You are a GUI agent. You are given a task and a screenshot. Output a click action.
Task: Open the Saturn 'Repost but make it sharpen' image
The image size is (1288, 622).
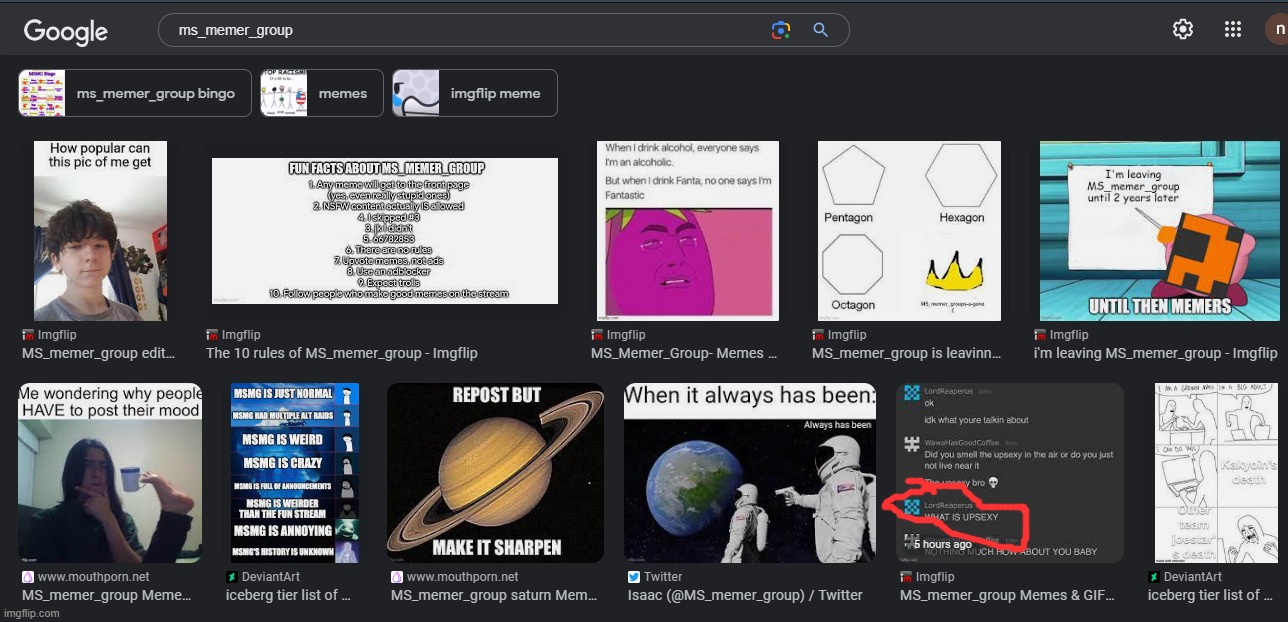[x=495, y=473]
